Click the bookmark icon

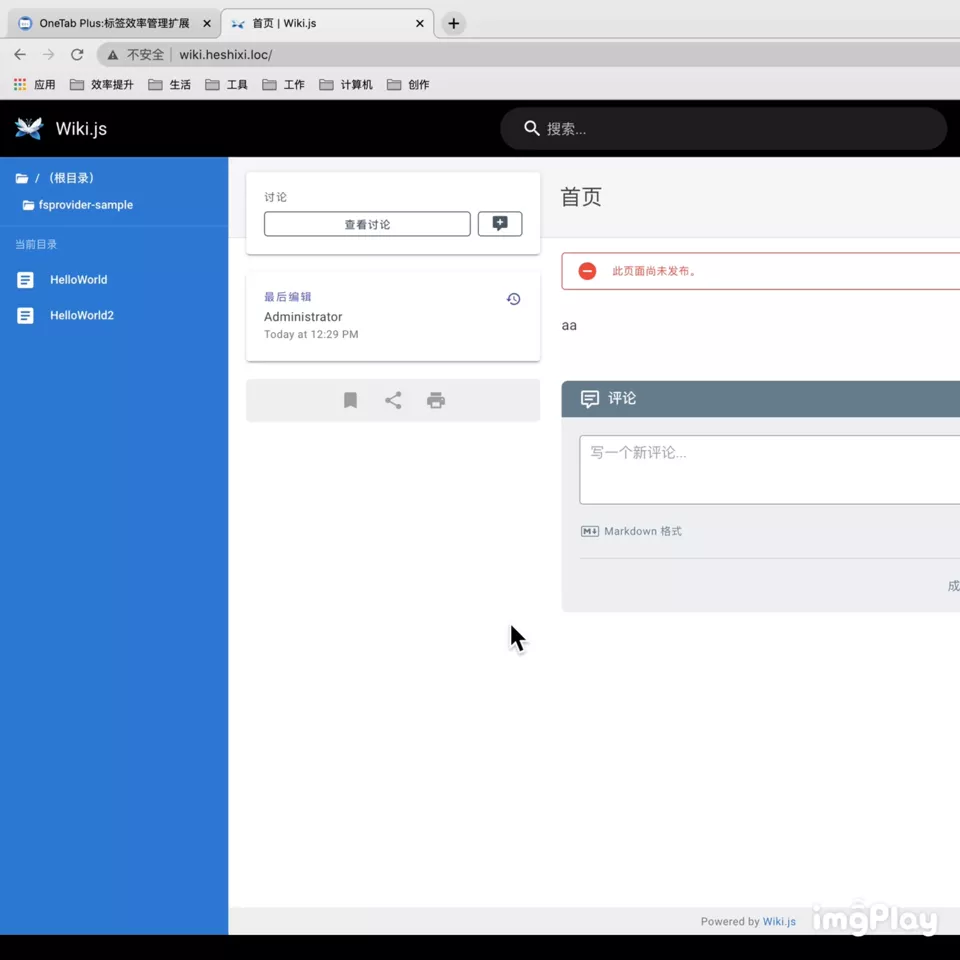point(350,400)
